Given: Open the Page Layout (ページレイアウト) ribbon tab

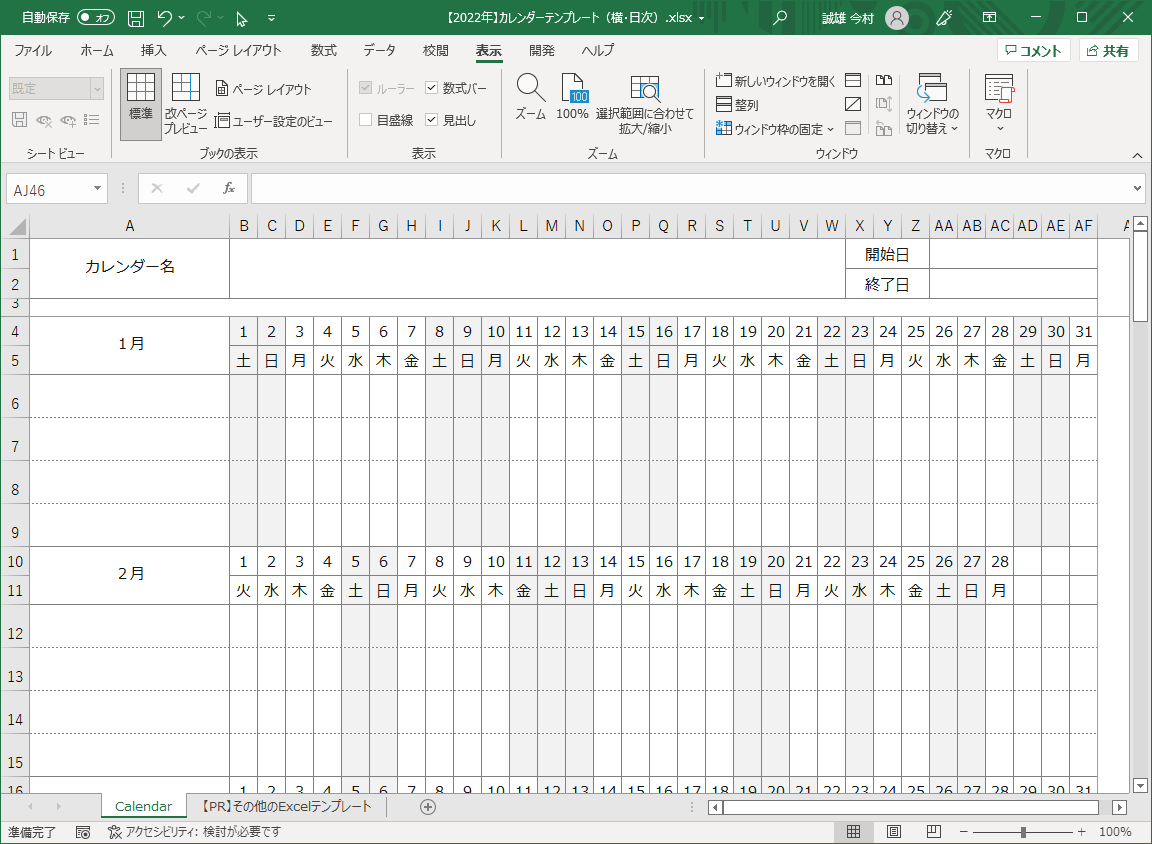Looking at the screenshot, I should coord(238,51).
